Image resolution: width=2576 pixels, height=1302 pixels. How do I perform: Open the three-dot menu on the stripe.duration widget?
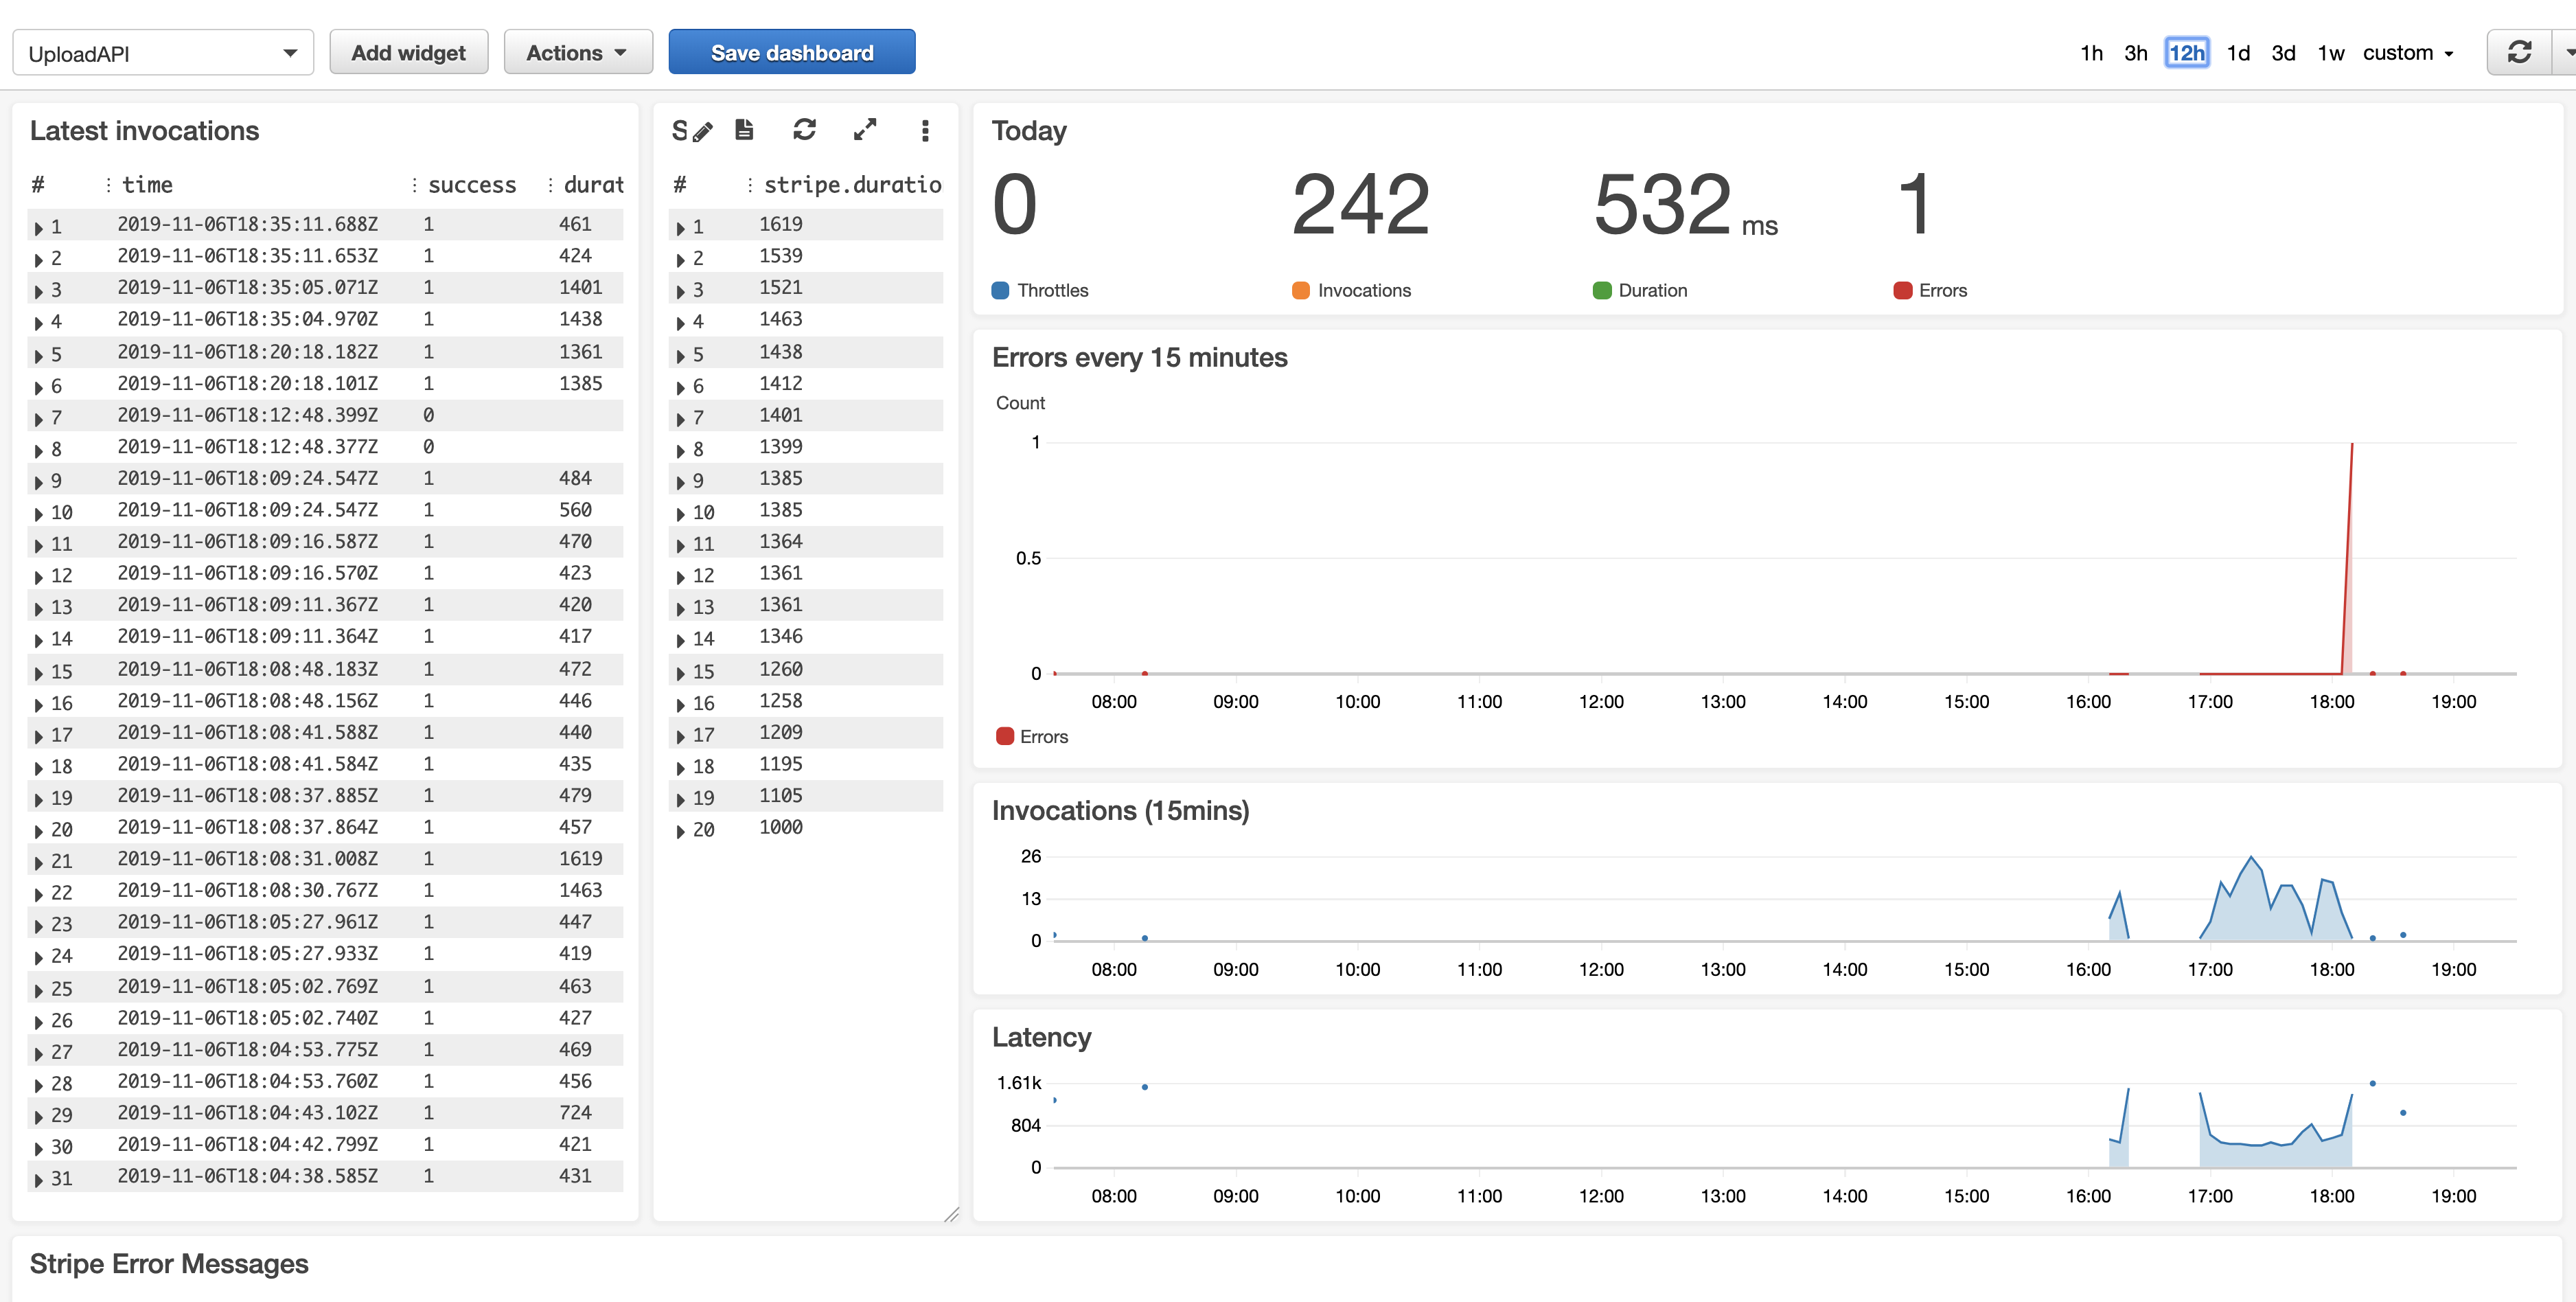(925, 130)
